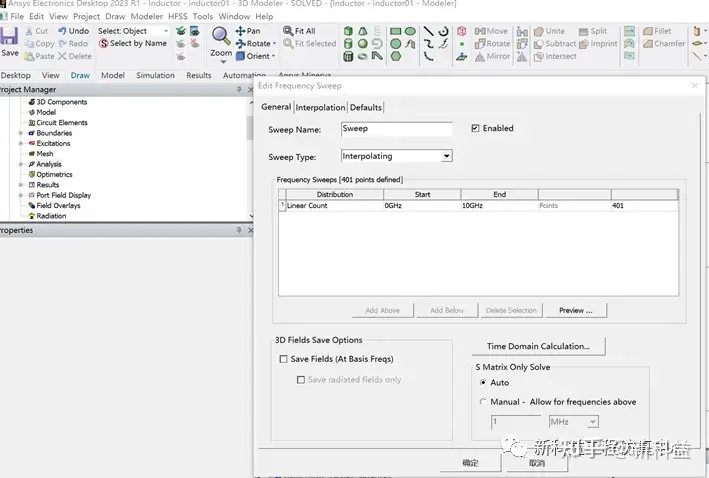
Task: Click the Unite boolean icon
Action: pyautogui.click(x=539, y=31)
